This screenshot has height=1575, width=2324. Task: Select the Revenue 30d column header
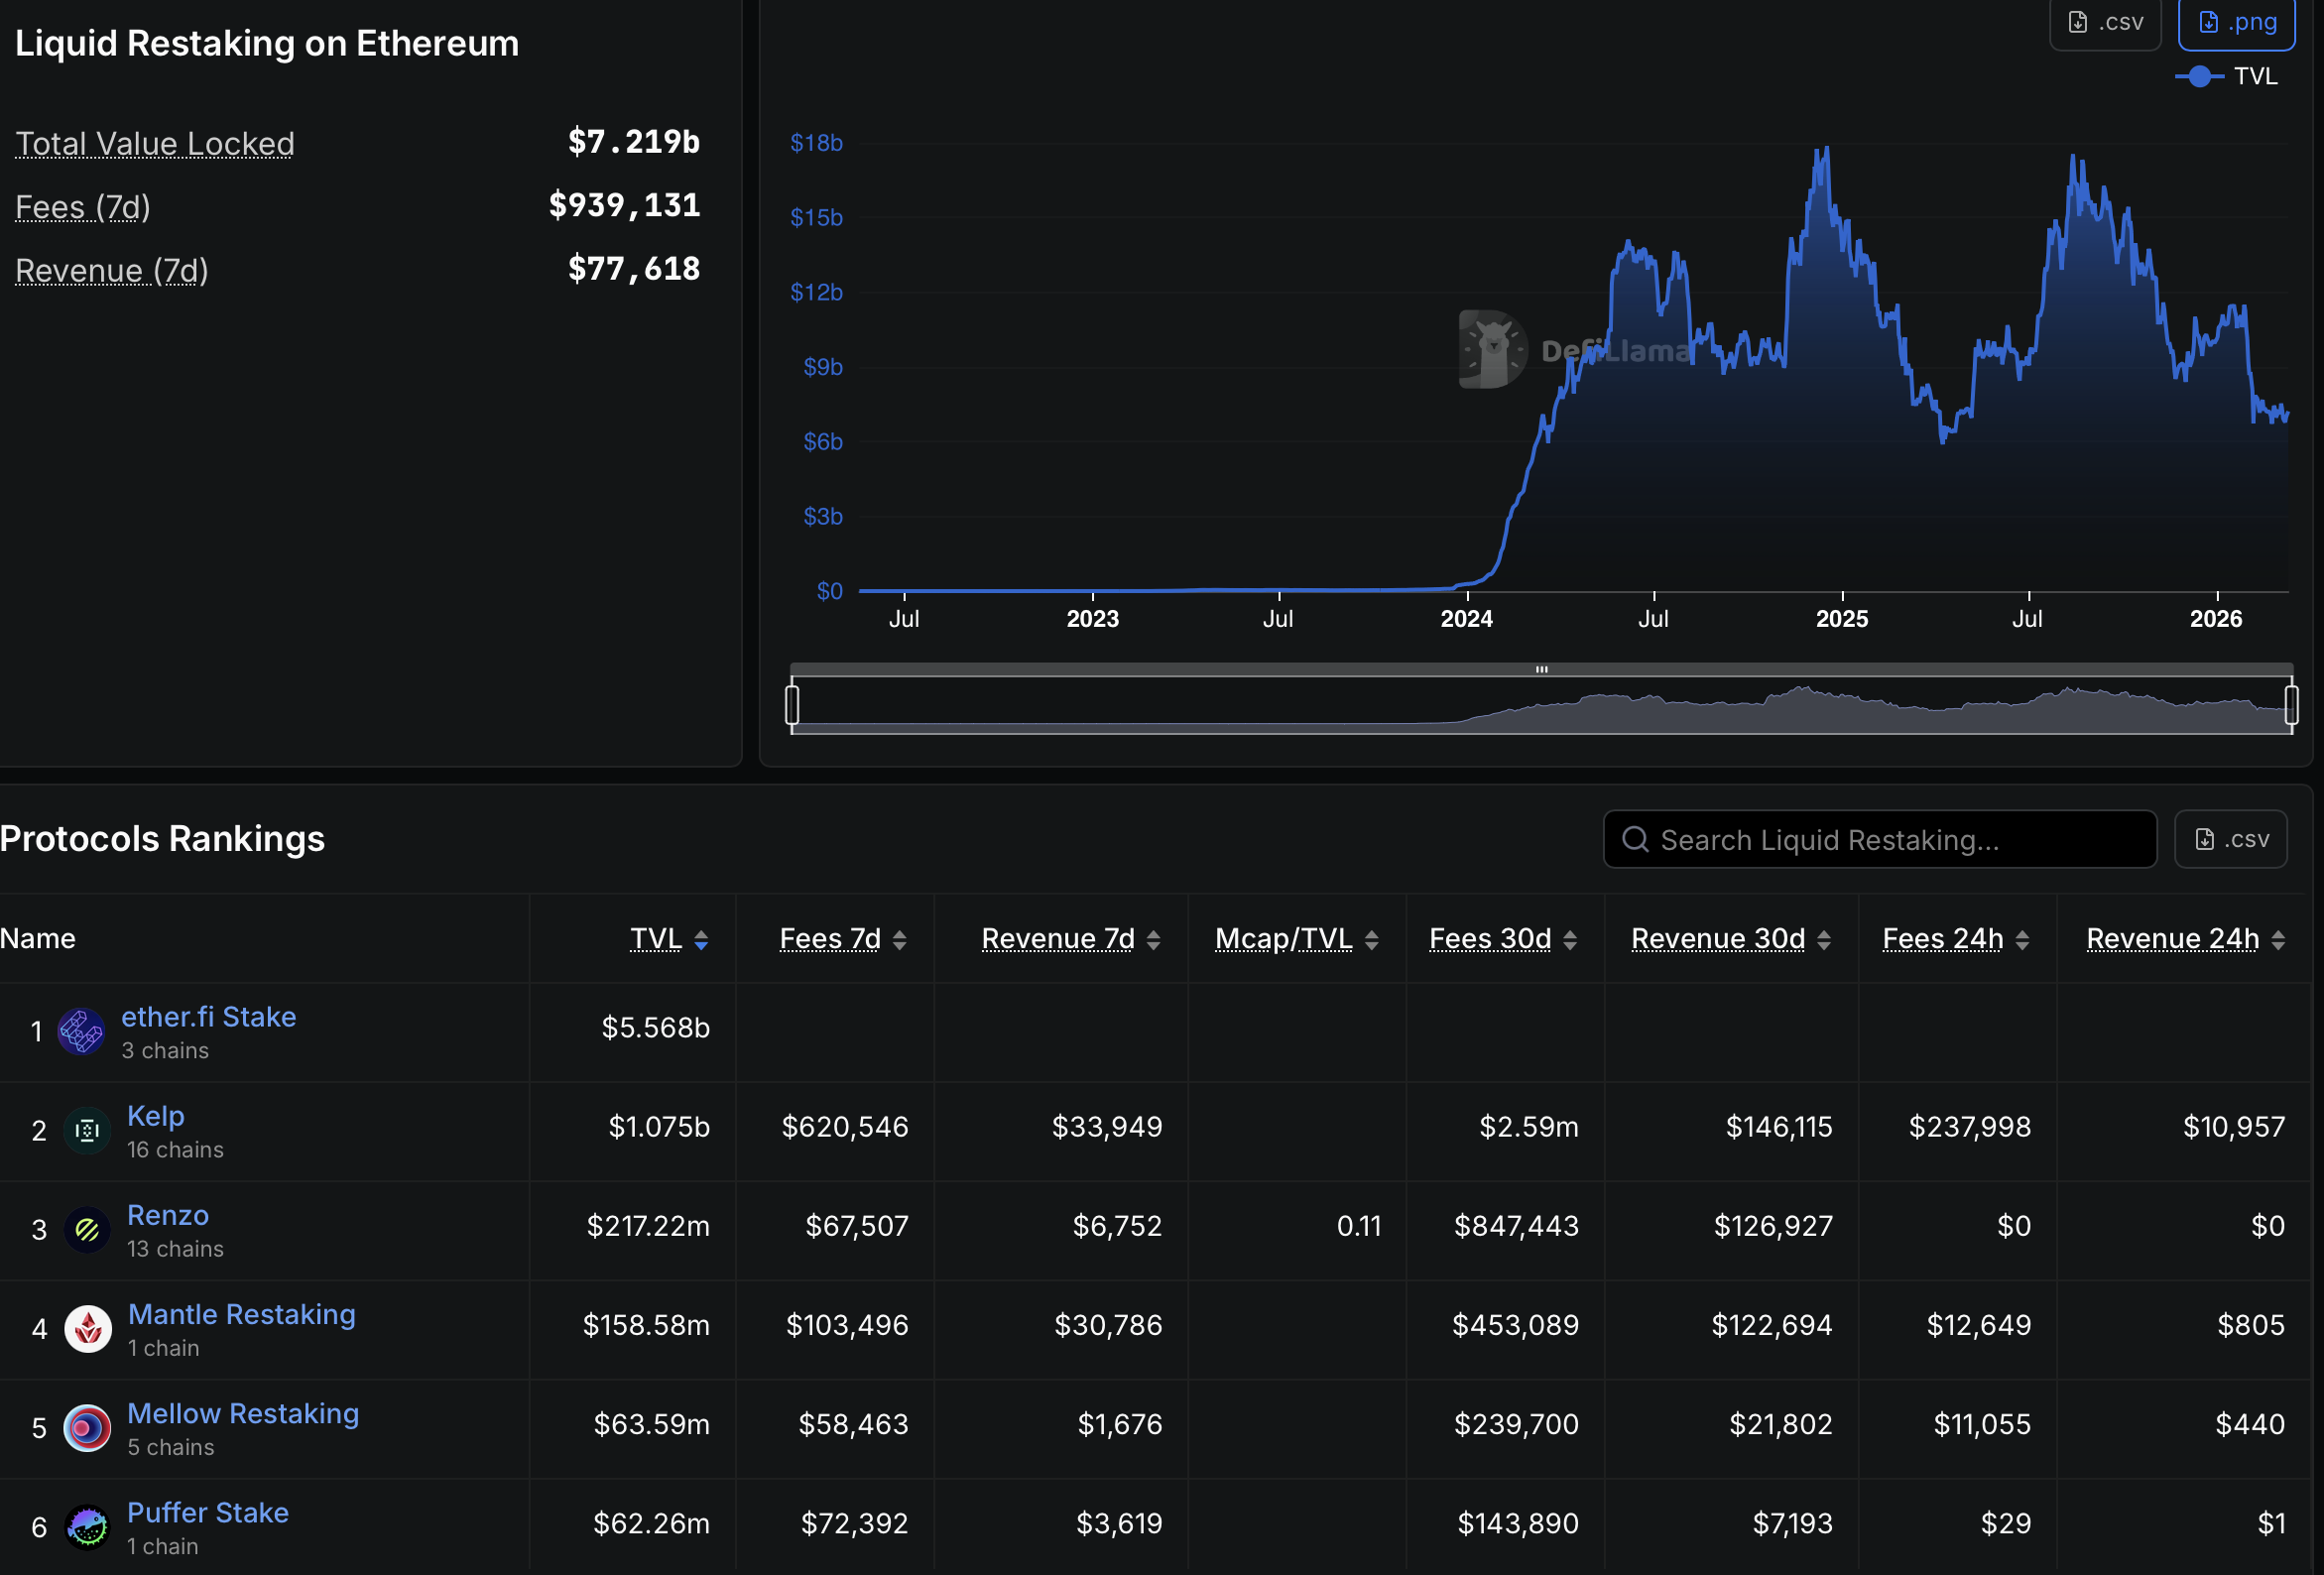(x=1717, y=938)
